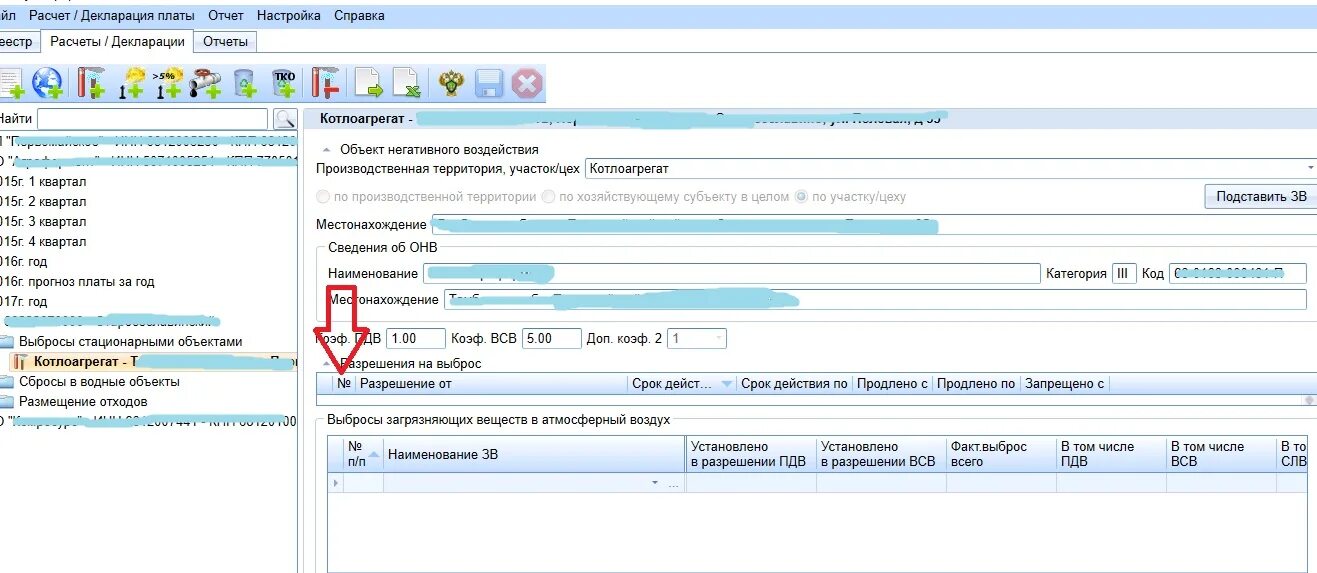Select tree item 015г. 2 квартал
This screenshot has height=573, width=1317.
(44, 202)
